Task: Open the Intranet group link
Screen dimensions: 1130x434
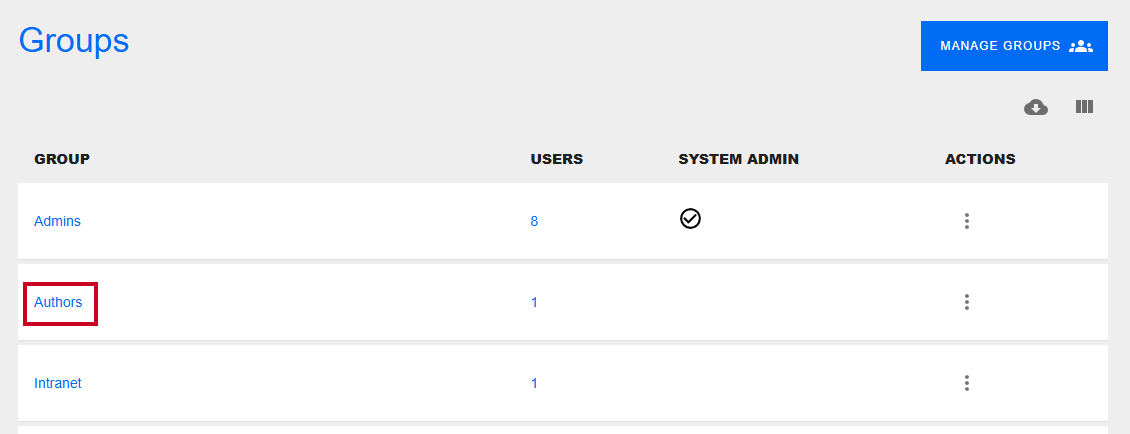Action: click(x=58, y=383)
